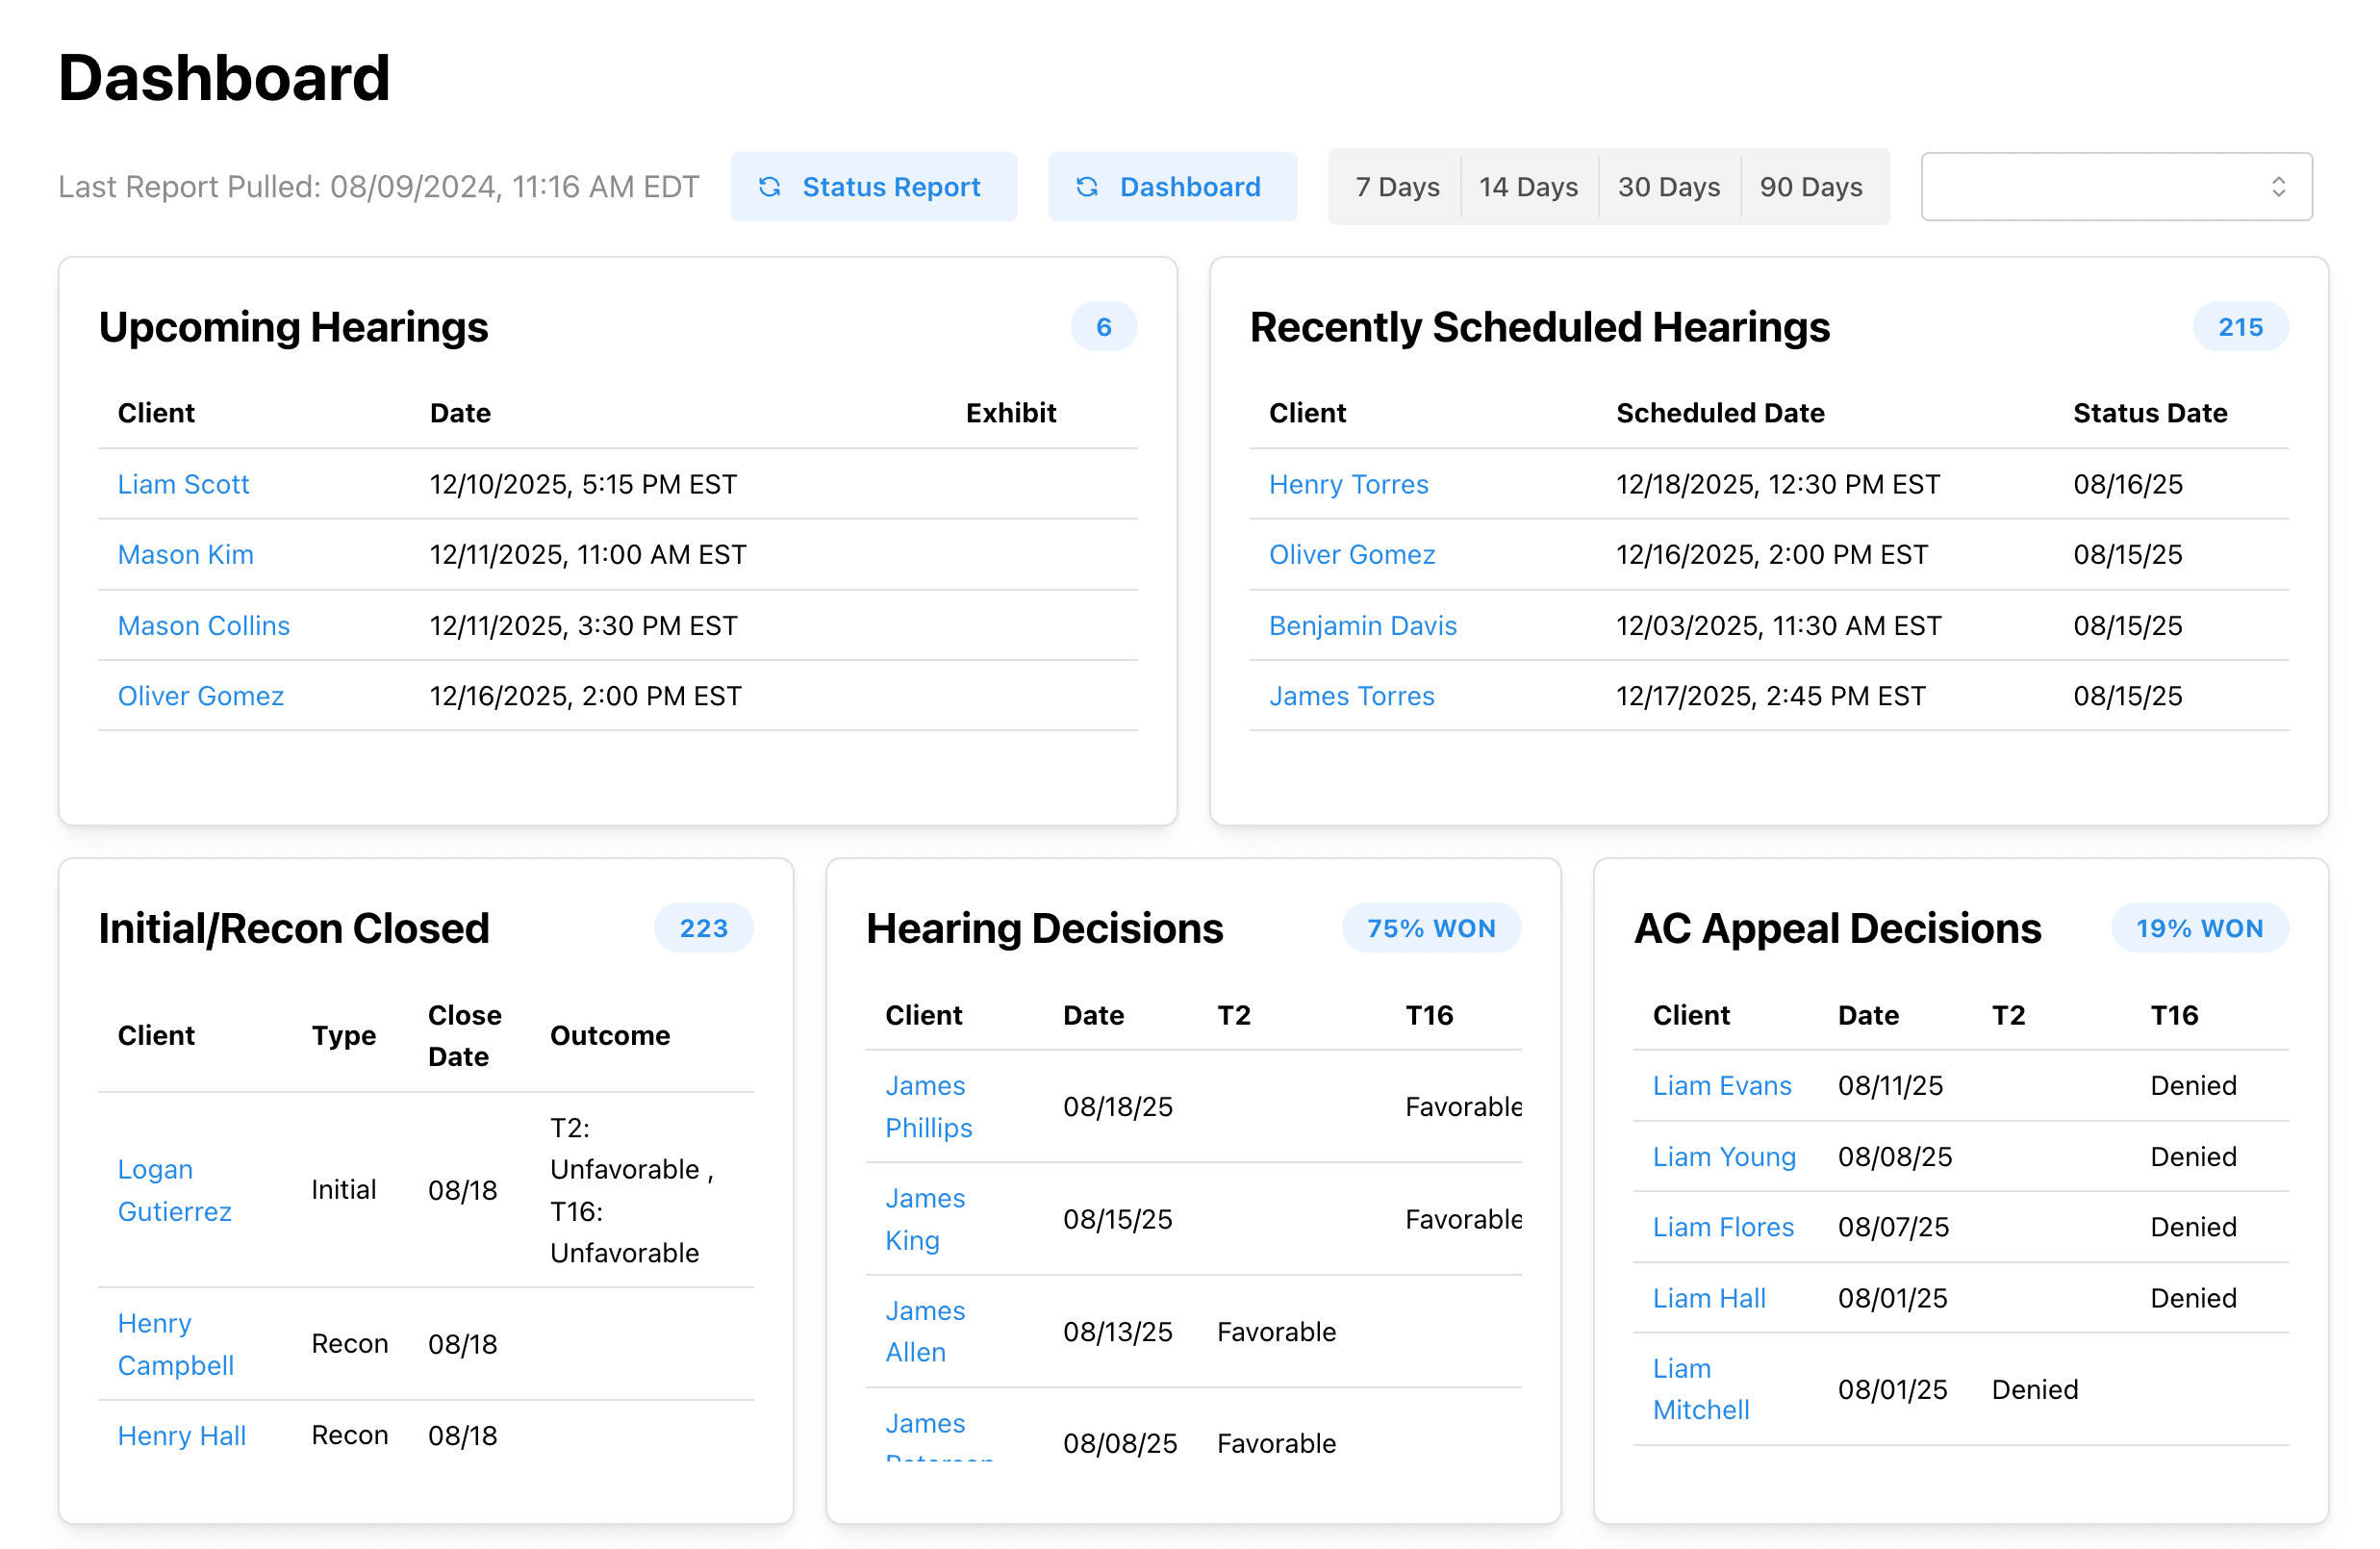Click the refresh icon beside Dashboard
This screenshot has width=2380, height=1549.
click(1088, 186)
